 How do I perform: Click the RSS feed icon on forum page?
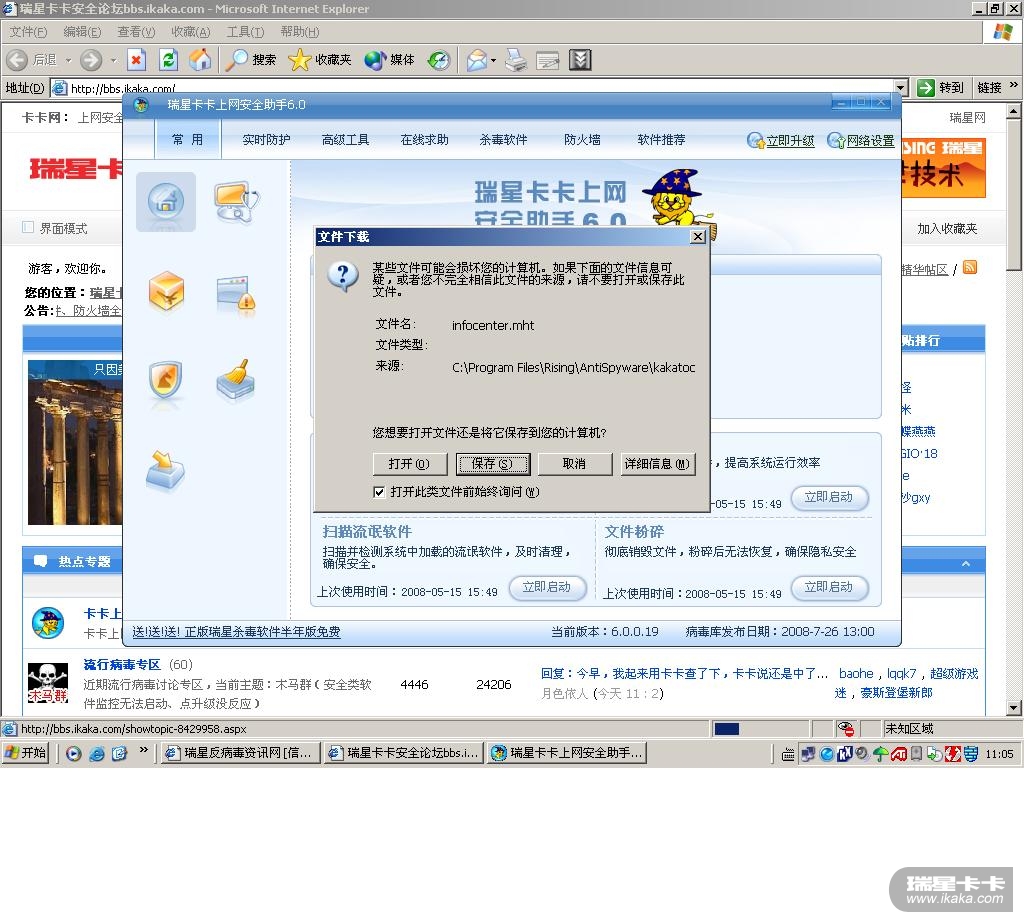[970, 267]
